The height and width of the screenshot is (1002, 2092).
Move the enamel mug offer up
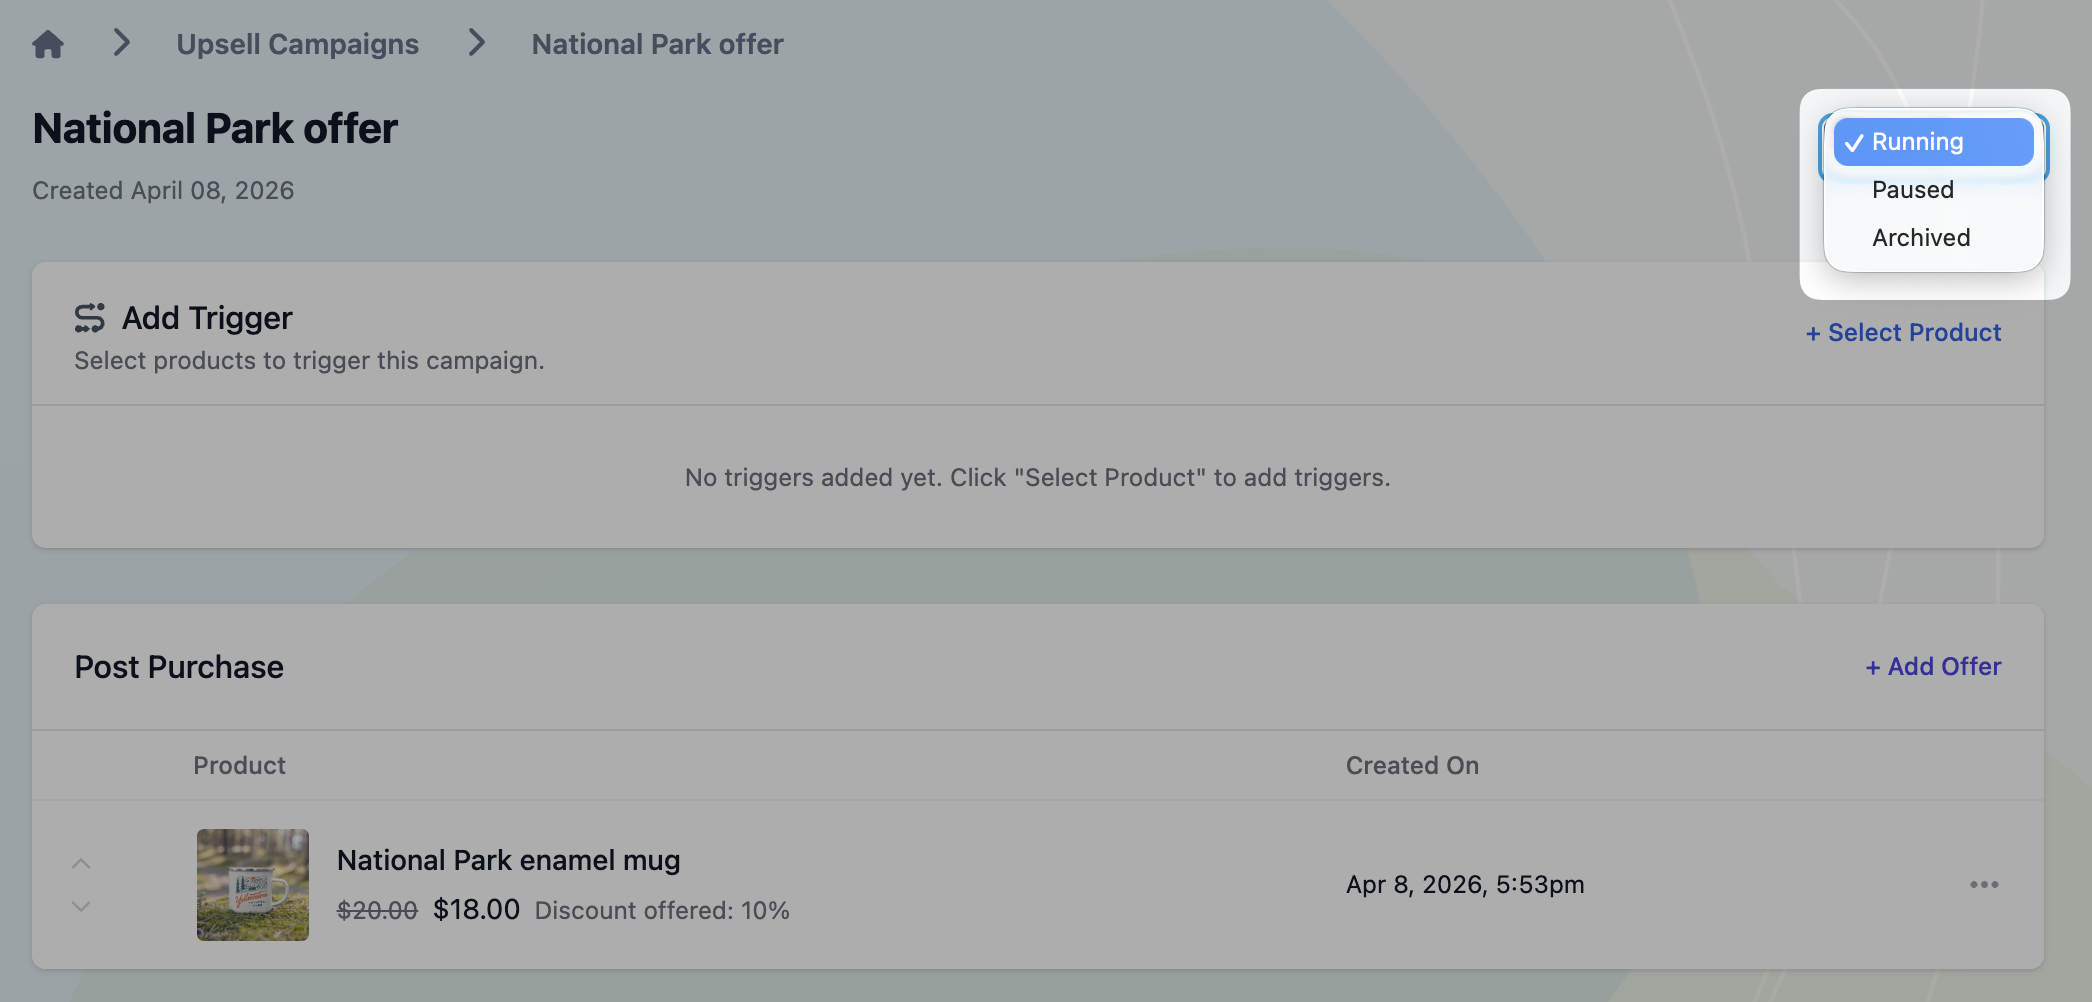point(81,863)
